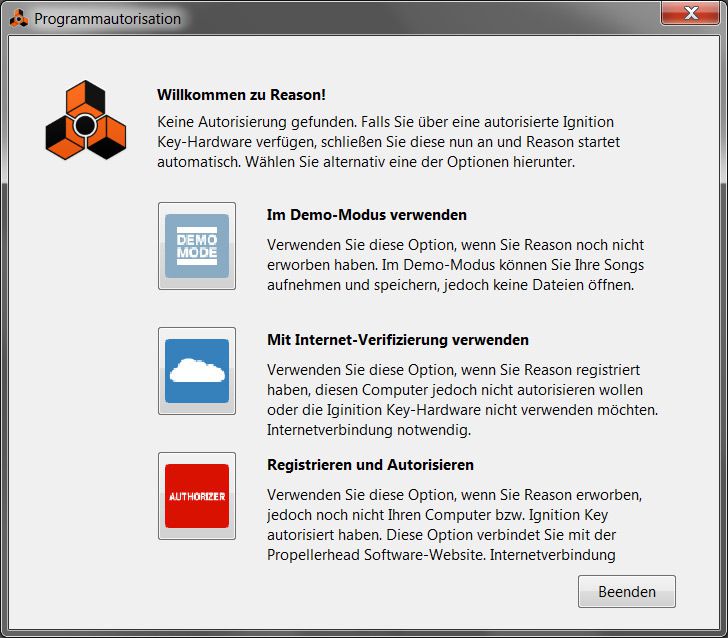Select the cloud Internet verification icon
The width and height of the screenshot is (728, 638).
(x=197, y=371)
